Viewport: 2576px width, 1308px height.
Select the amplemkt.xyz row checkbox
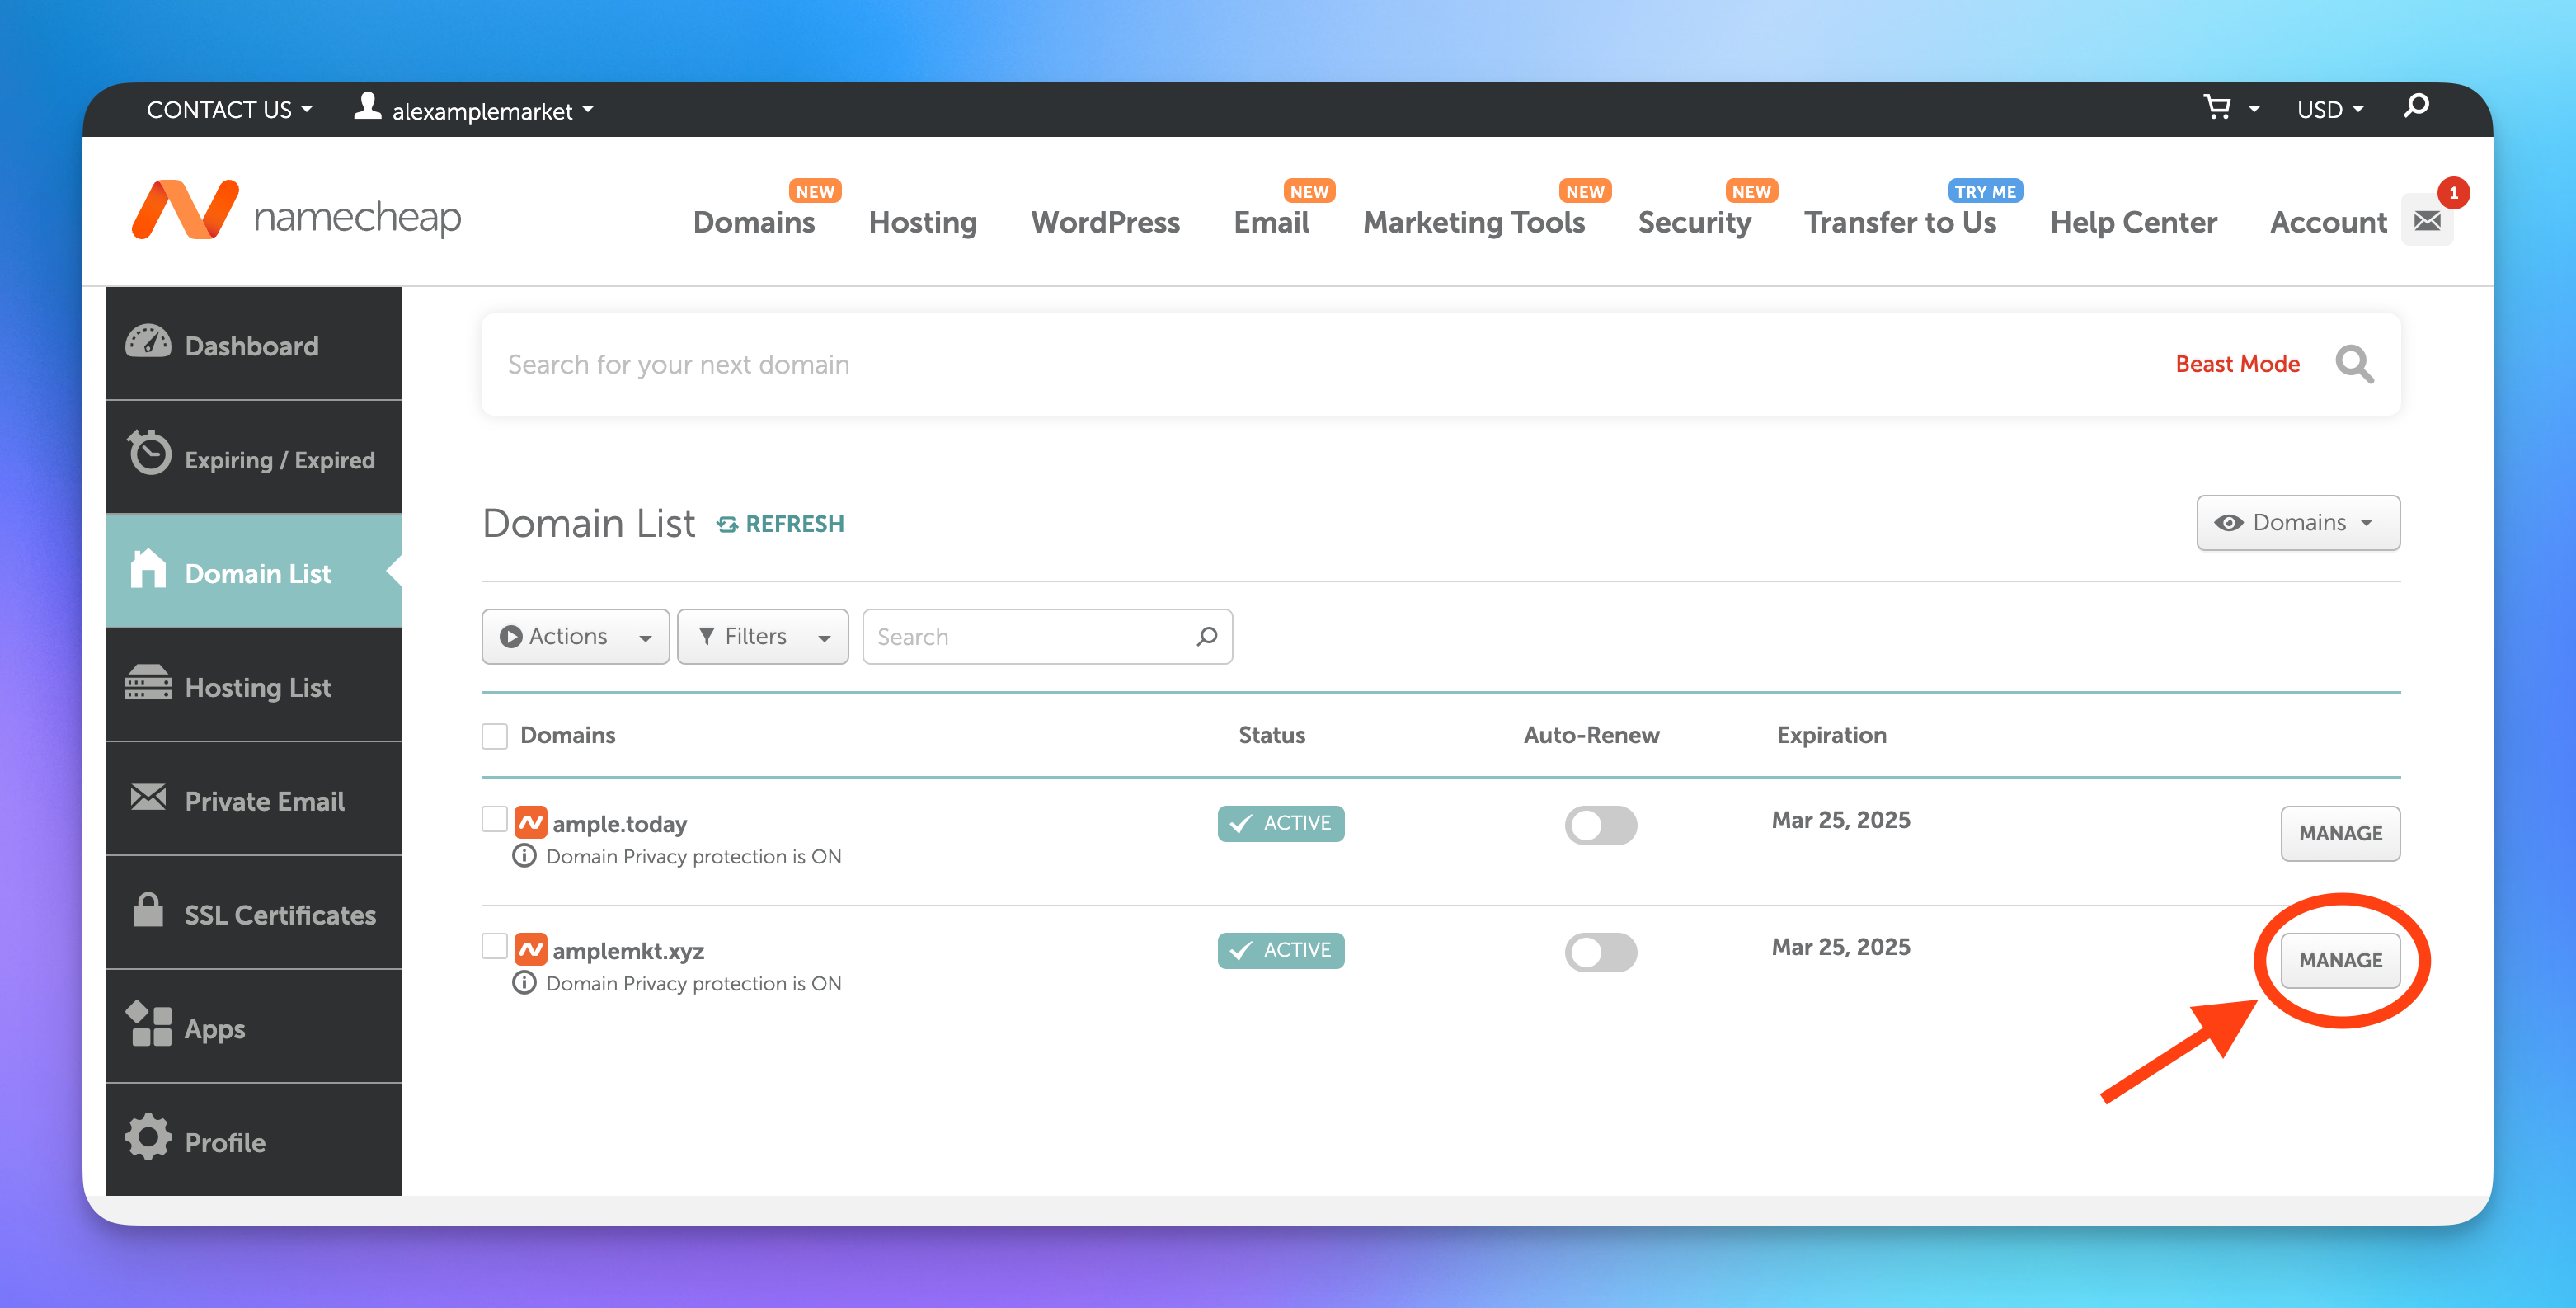click(494, 945)
